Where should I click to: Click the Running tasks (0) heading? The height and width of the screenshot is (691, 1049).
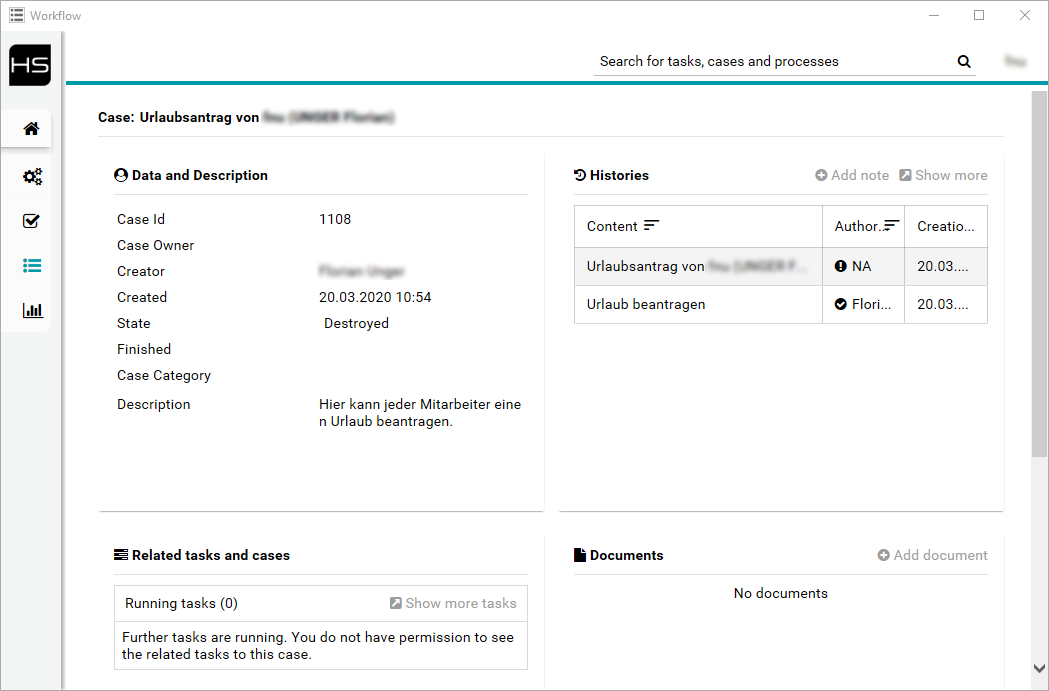pyautogui.click(x=181, y=603)
